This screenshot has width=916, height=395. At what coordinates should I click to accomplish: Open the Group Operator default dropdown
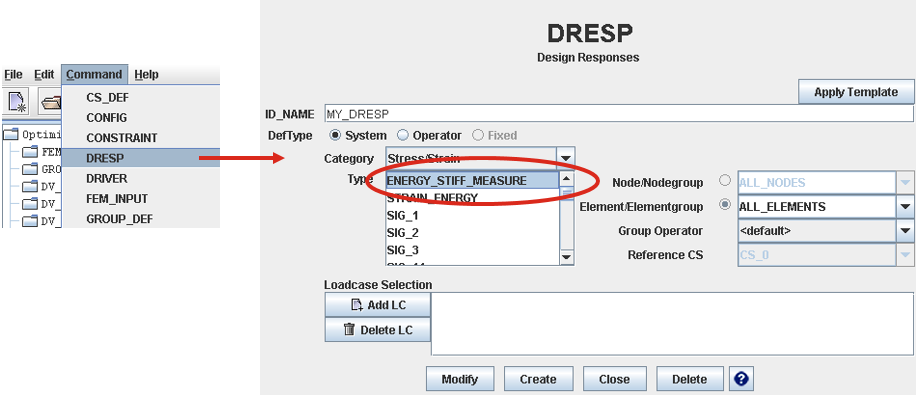(x=905, y=231)
